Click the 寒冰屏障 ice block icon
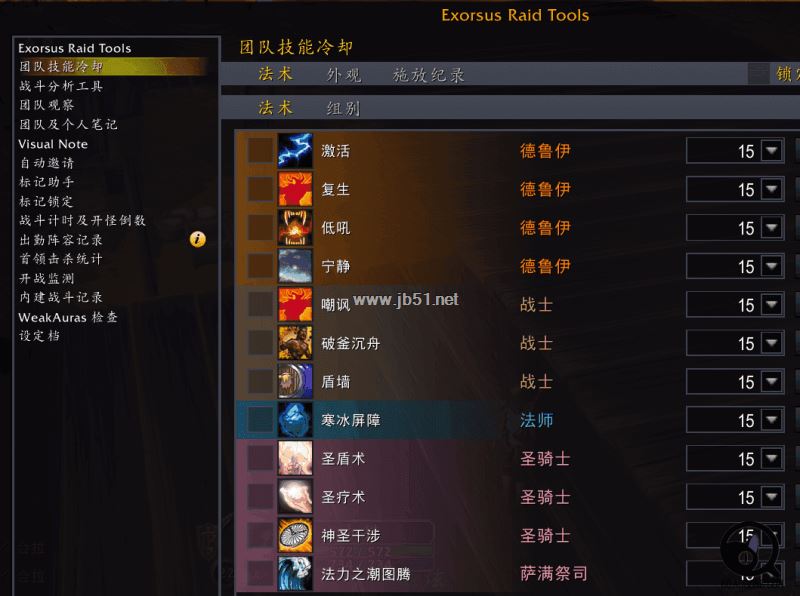Screen dimensions: 800x596 point(295,420)
